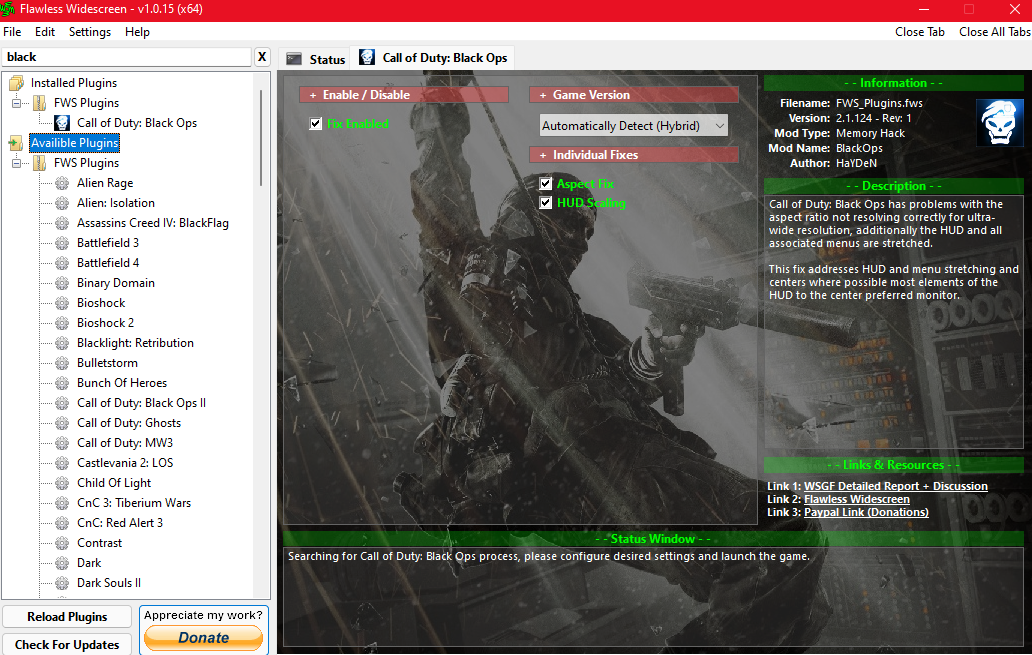Click the gear icon beside CnC 3: Tiberium Wars
This screenshot has width=1032, height=655.
63,503
